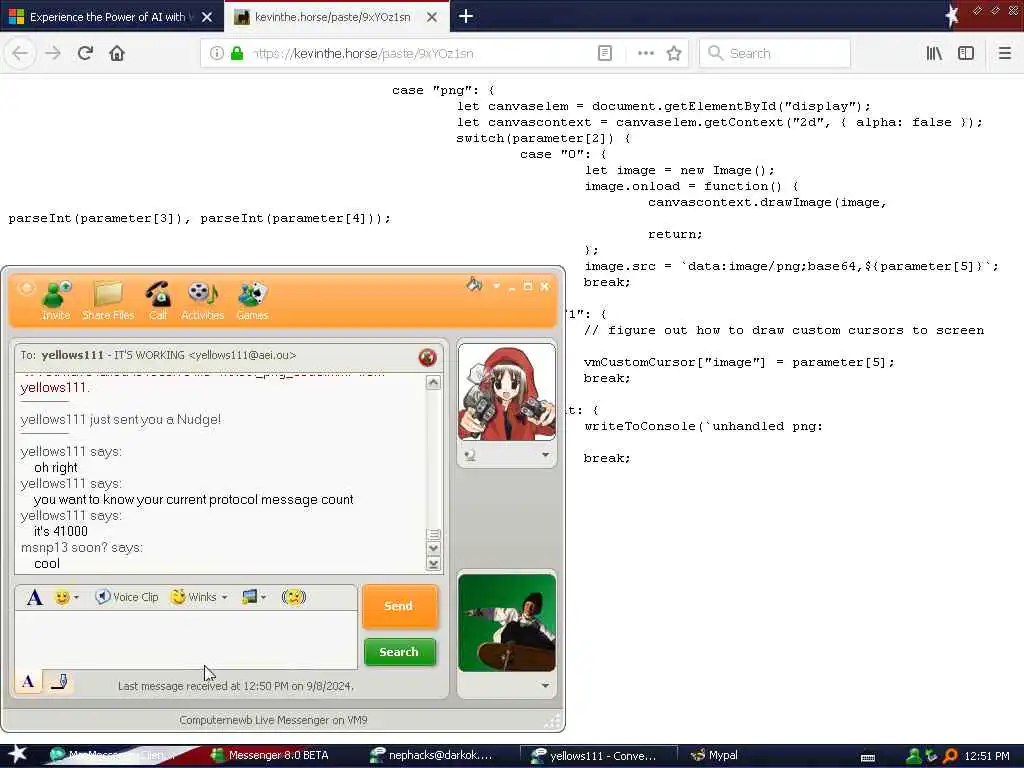Close the Experience the Power of AI tab
1024x768 pixels.
point(207,17)
